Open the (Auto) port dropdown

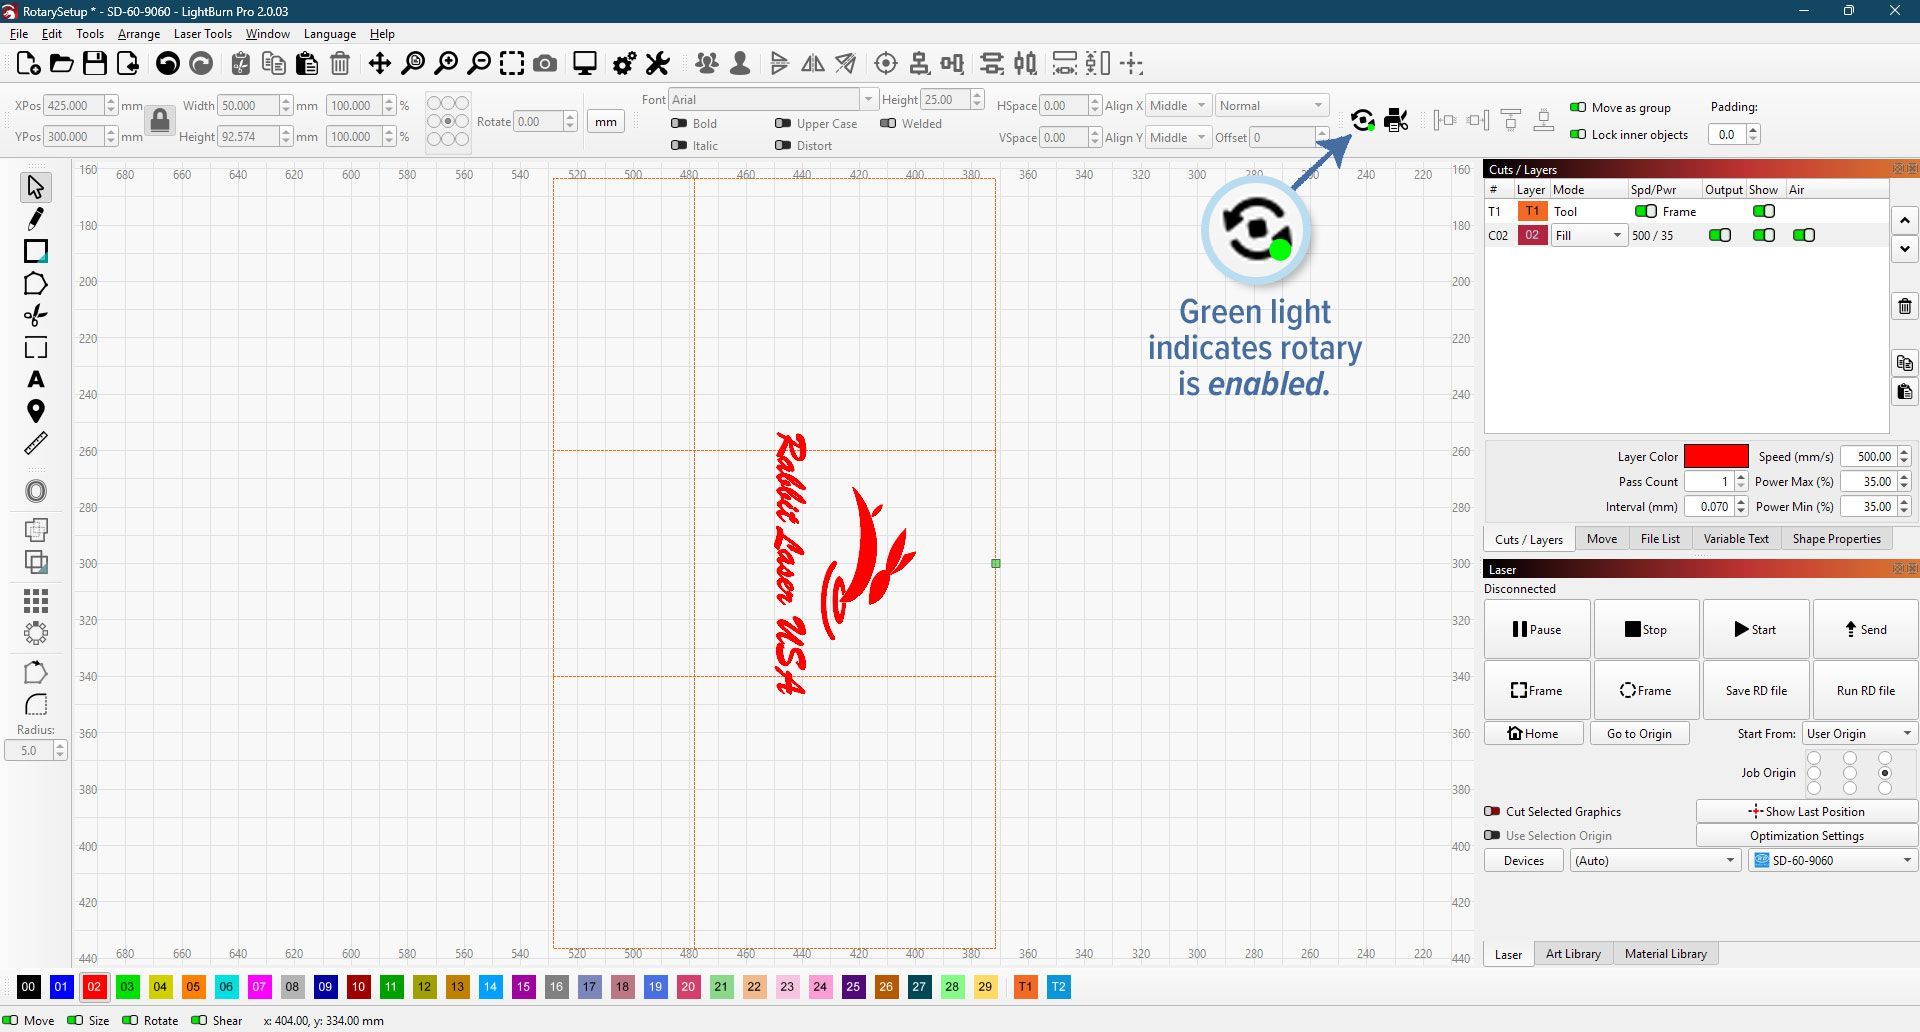click(x=1654, y=860)
